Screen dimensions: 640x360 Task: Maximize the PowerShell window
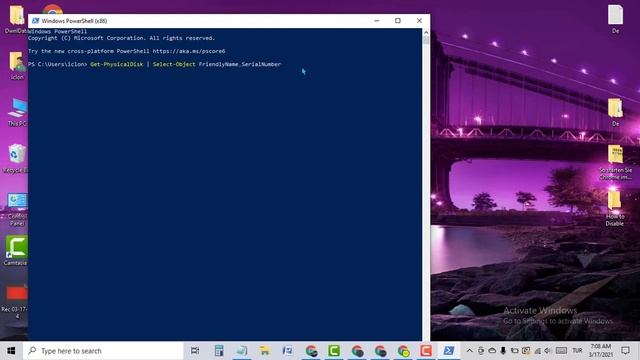[x=398, y=21]
